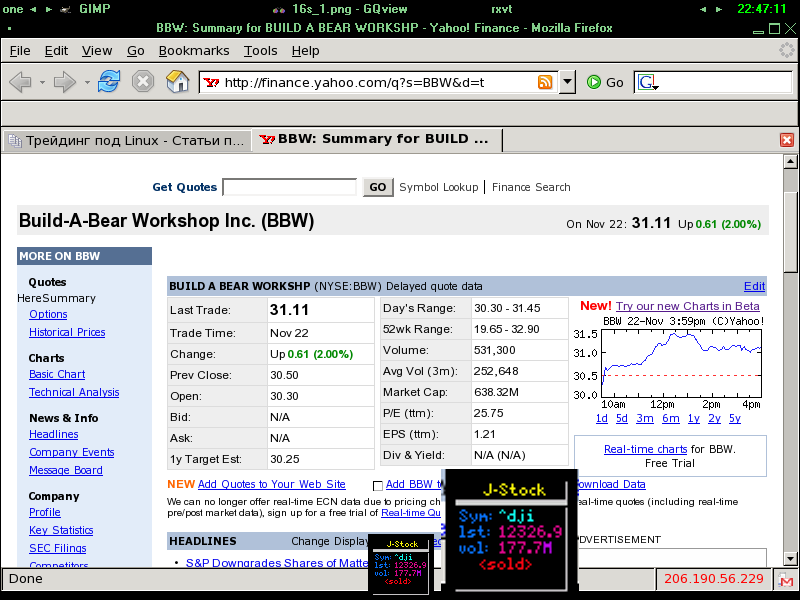
Task: Open the Options link in sidebar
Action: (48, 314)
